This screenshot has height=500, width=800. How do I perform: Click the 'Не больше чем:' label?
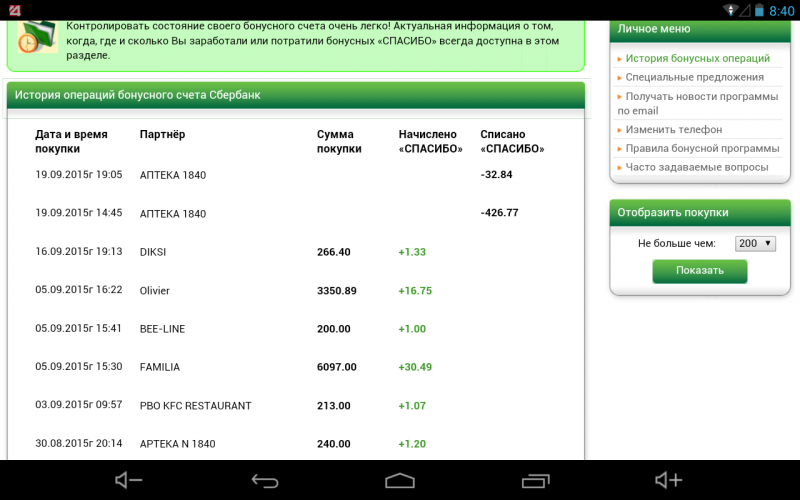677,244
